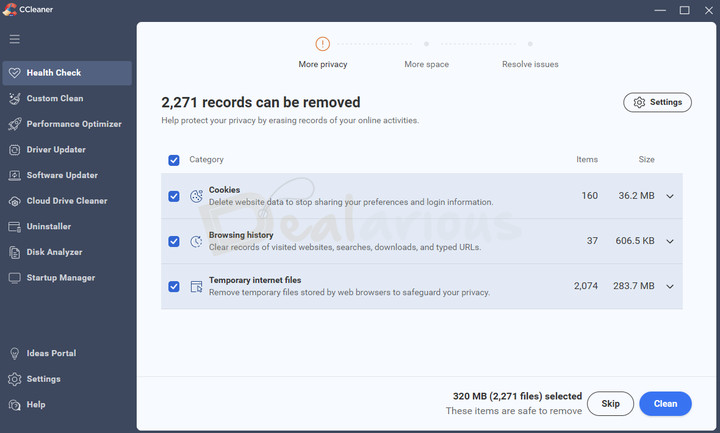Uncheck the Temporary internet files checkbox
The height and width of the screenshot is (433, 720).
(174, 286)
